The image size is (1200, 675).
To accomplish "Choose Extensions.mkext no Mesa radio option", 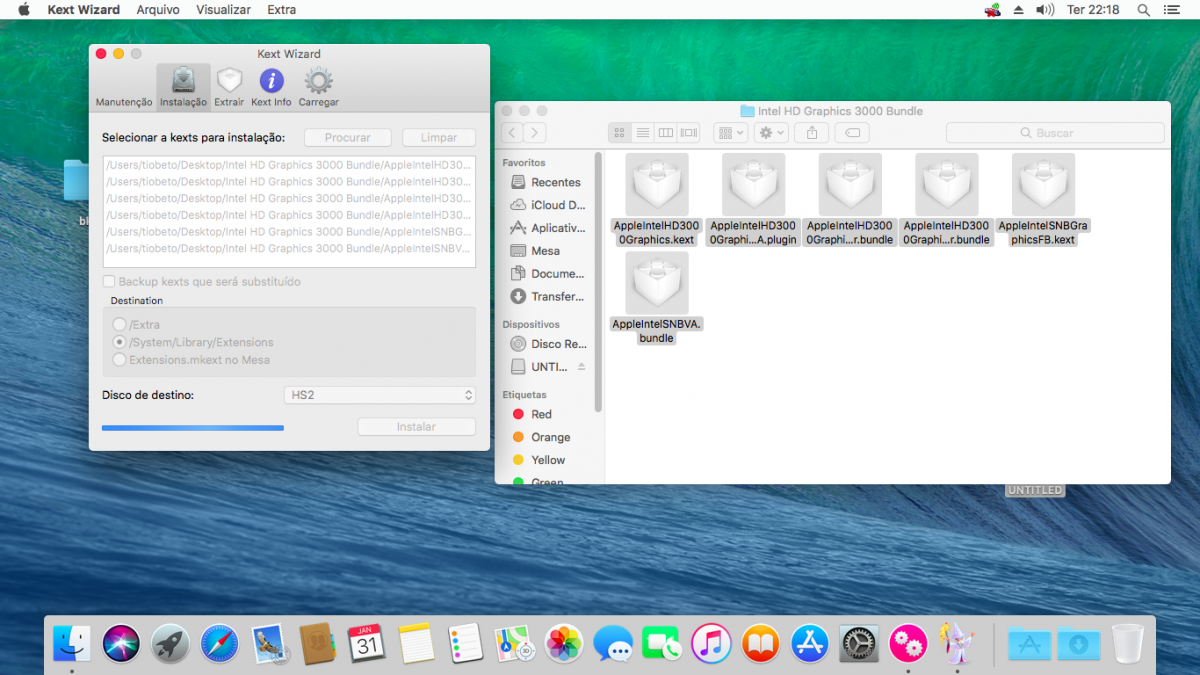I will [x=120, y=360].
